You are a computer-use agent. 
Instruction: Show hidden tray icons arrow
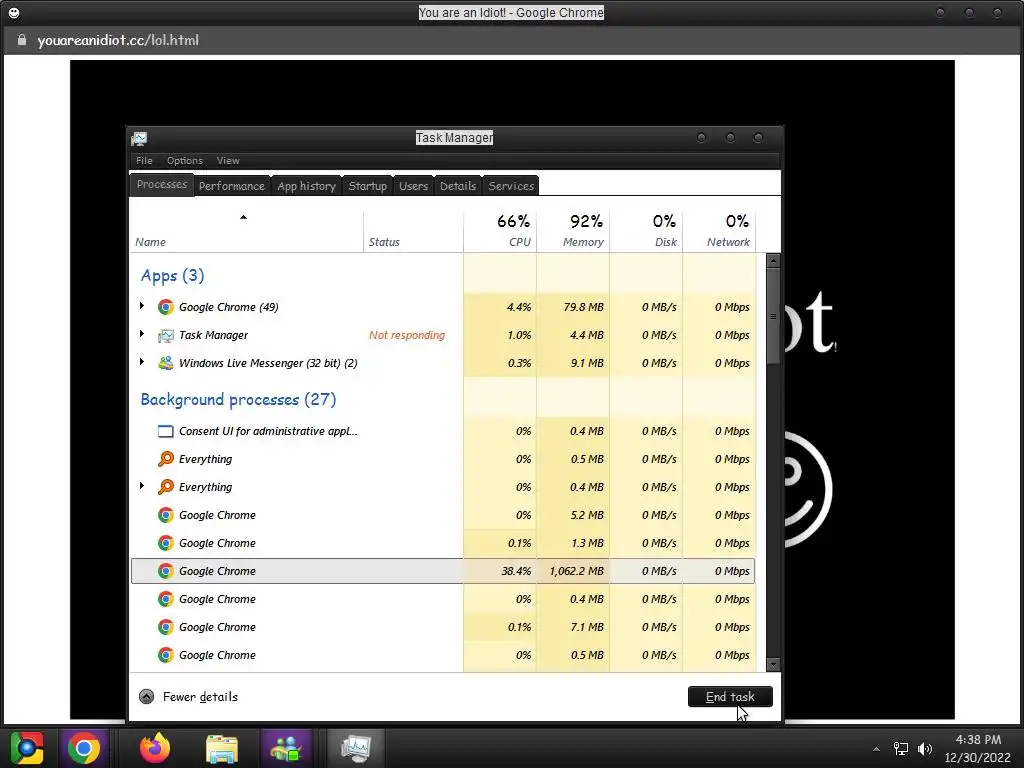876,749
